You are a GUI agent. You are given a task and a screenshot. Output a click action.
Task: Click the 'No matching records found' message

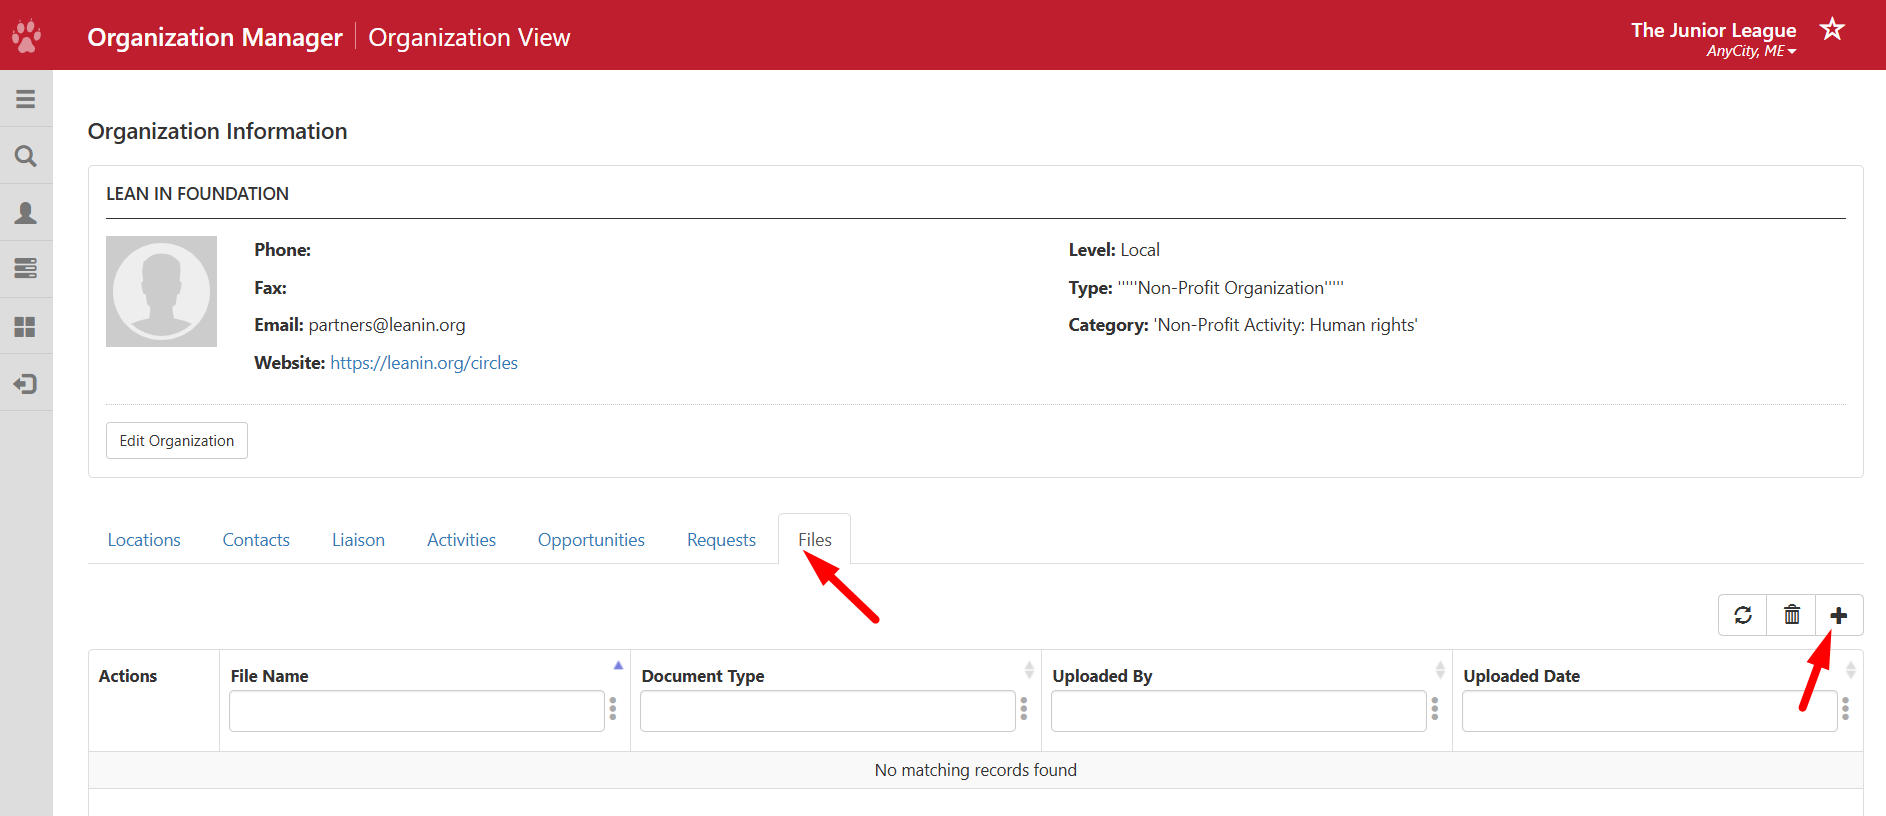point(976,770)
